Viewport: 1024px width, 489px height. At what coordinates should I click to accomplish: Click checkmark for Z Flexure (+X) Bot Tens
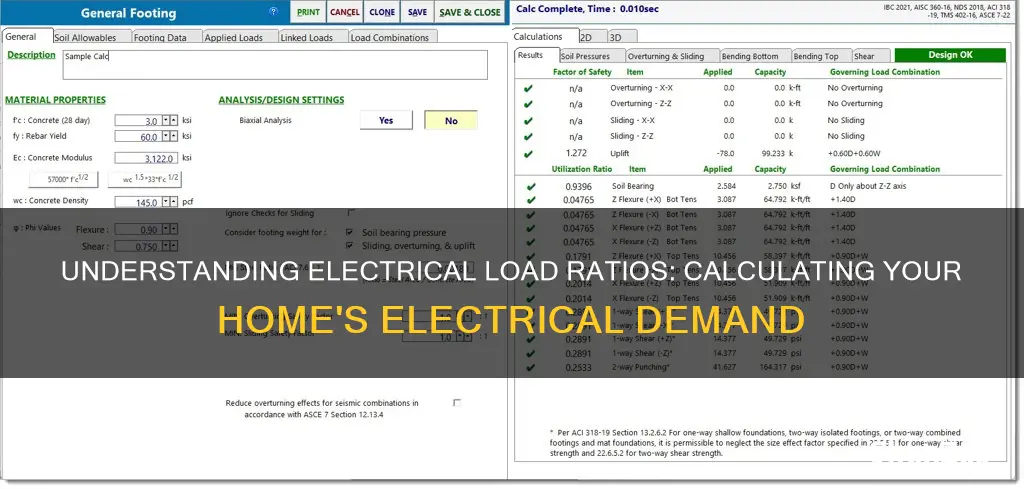pos(531,200)
